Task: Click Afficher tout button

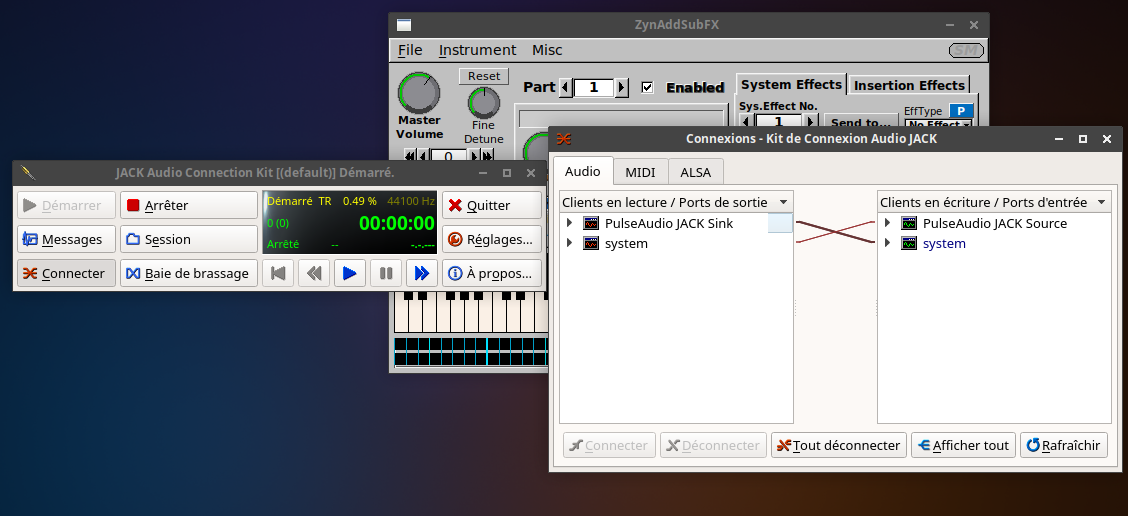Action: click(x=964, y=445)
